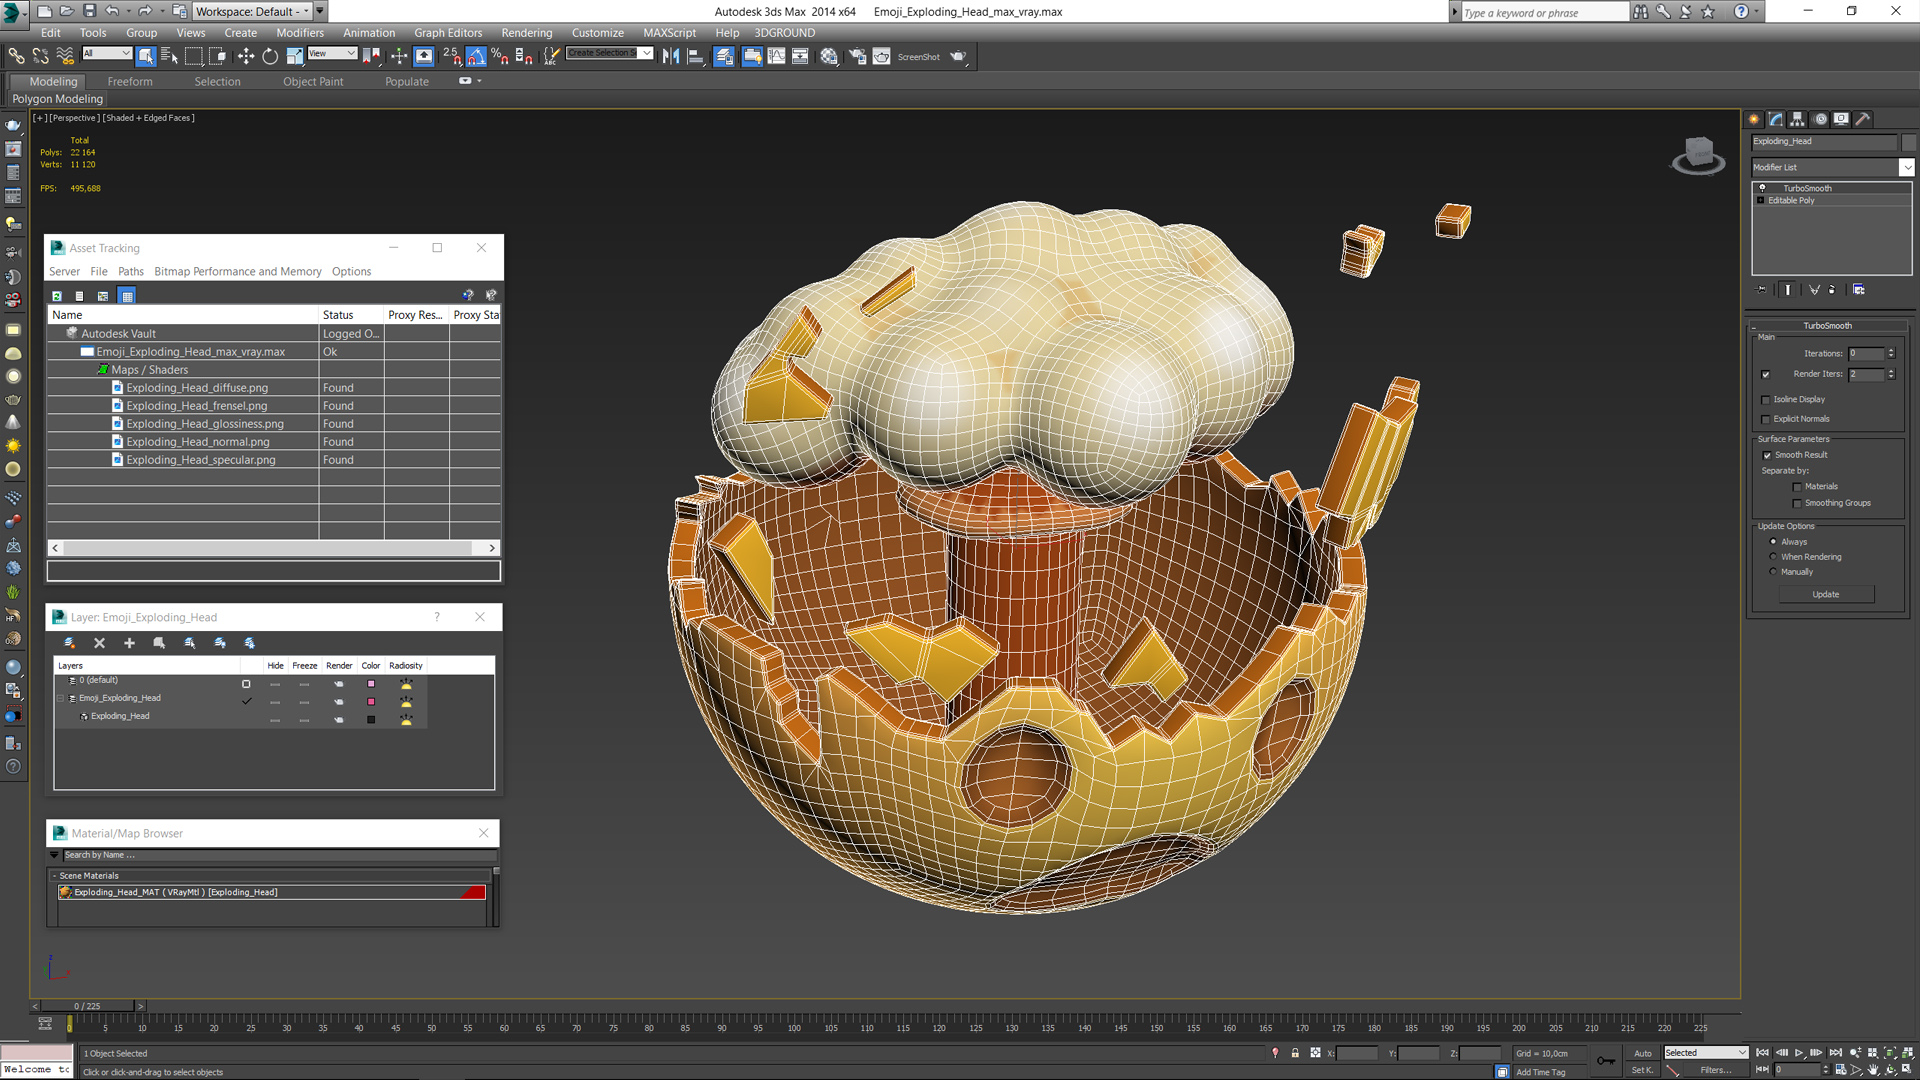Select the Move tool in main toolbar
This screenshot has height=1080, width=1920.
246,57
